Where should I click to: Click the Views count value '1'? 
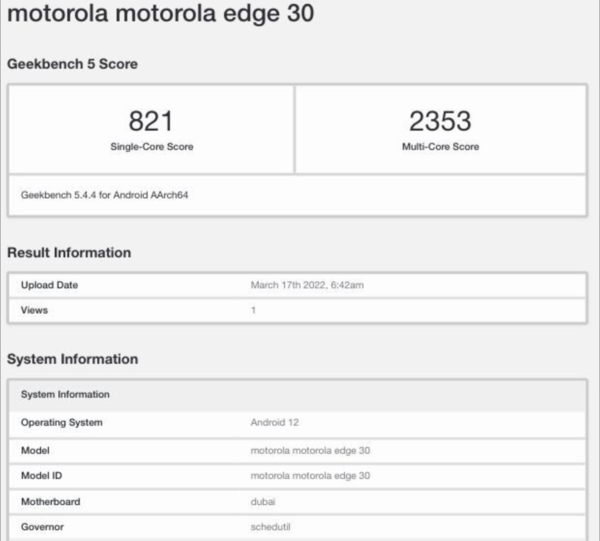coord(253,310)
